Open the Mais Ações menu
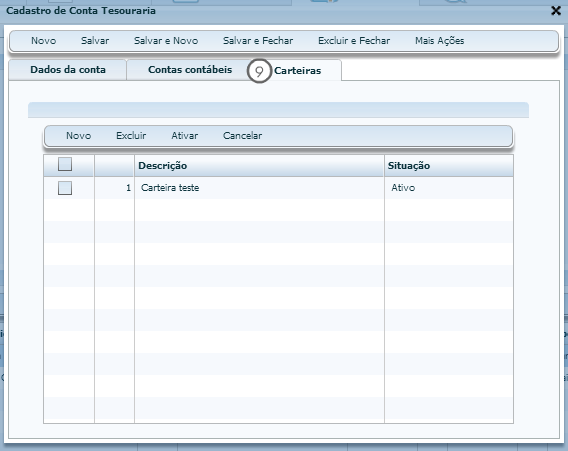The height and width of the screenshot is (451, 568). point(439,41)
